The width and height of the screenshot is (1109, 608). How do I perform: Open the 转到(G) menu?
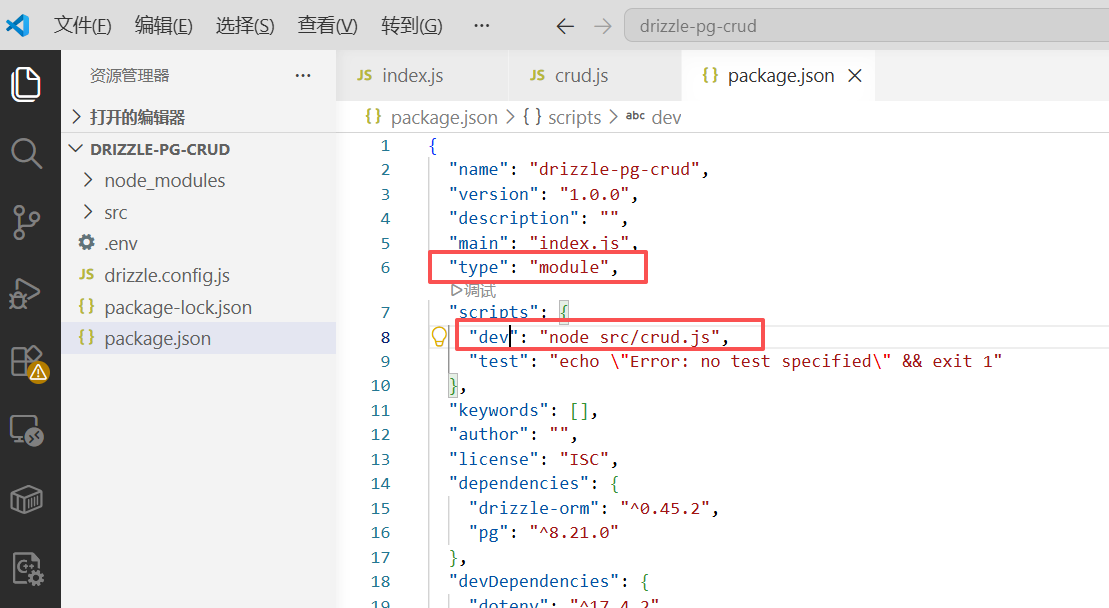[412, 26]
